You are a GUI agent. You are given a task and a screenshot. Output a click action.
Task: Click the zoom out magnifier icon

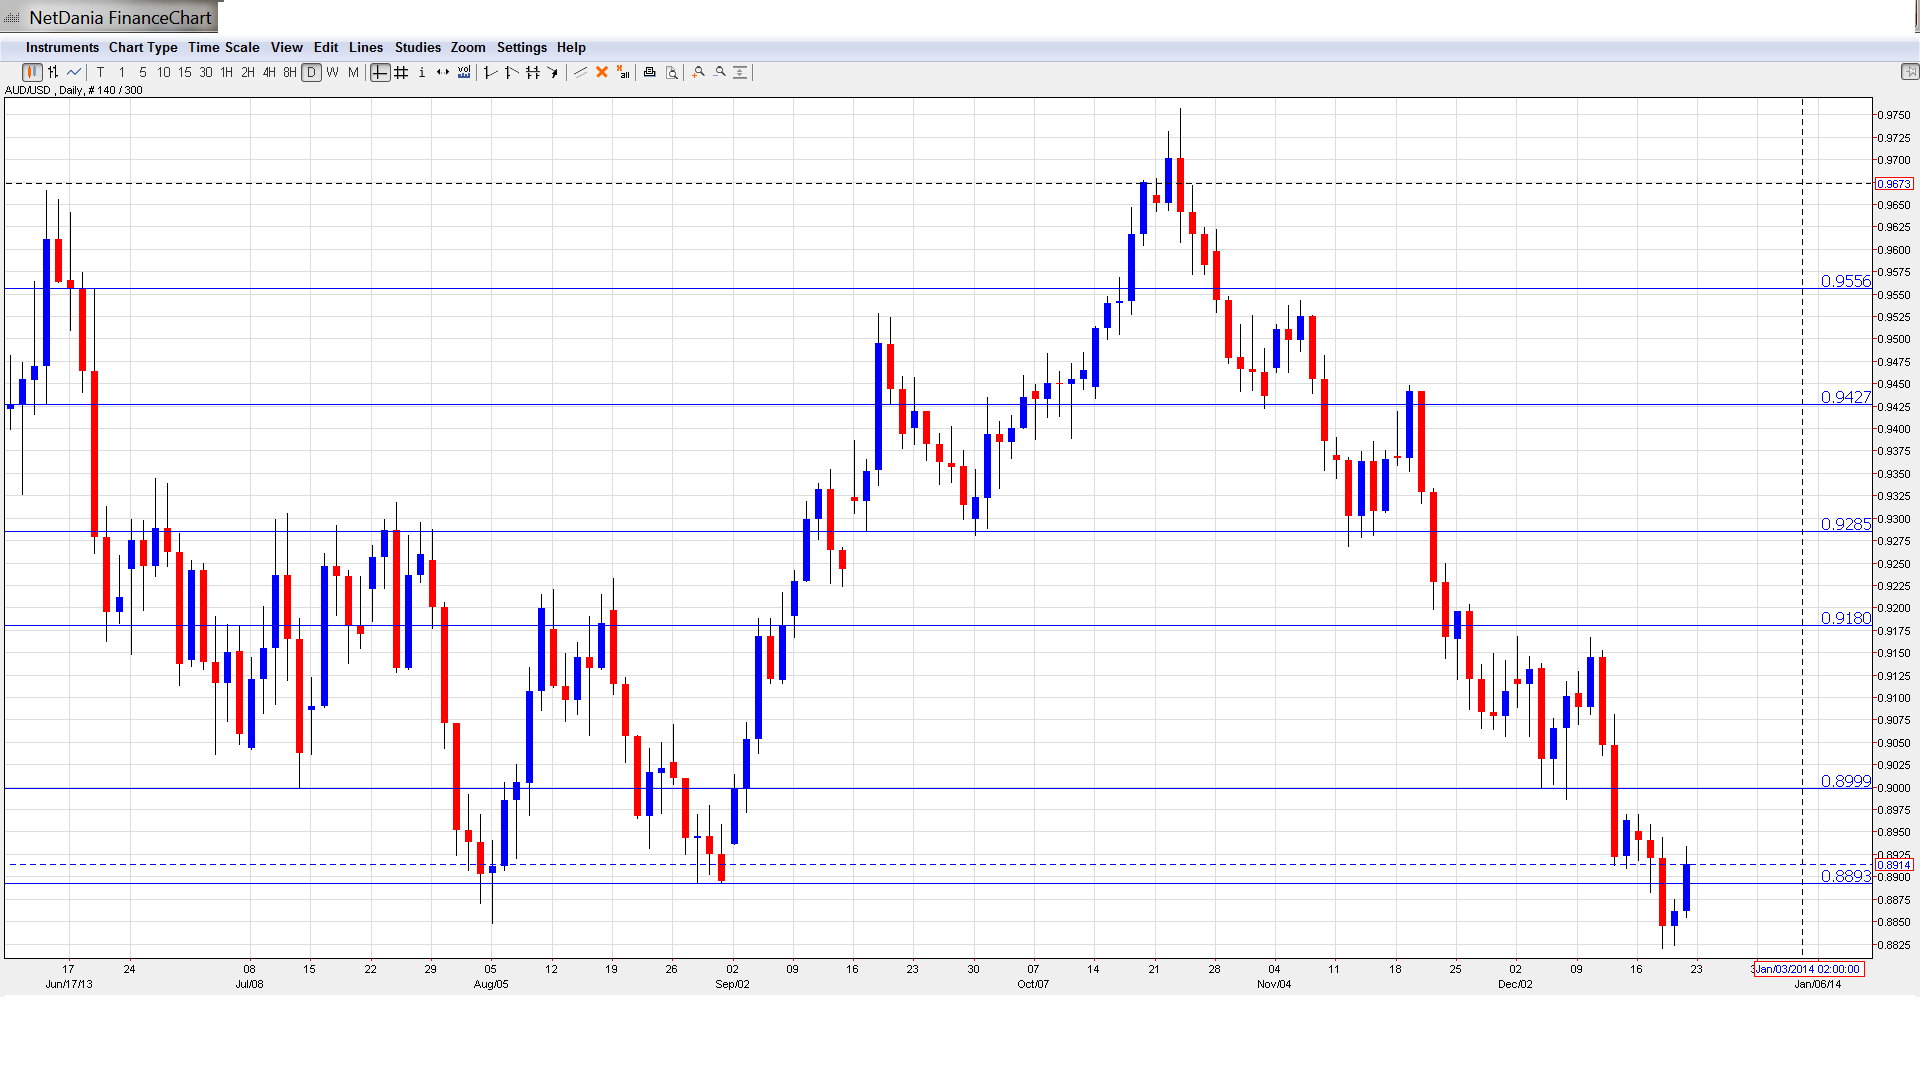(x=720, y=72)
